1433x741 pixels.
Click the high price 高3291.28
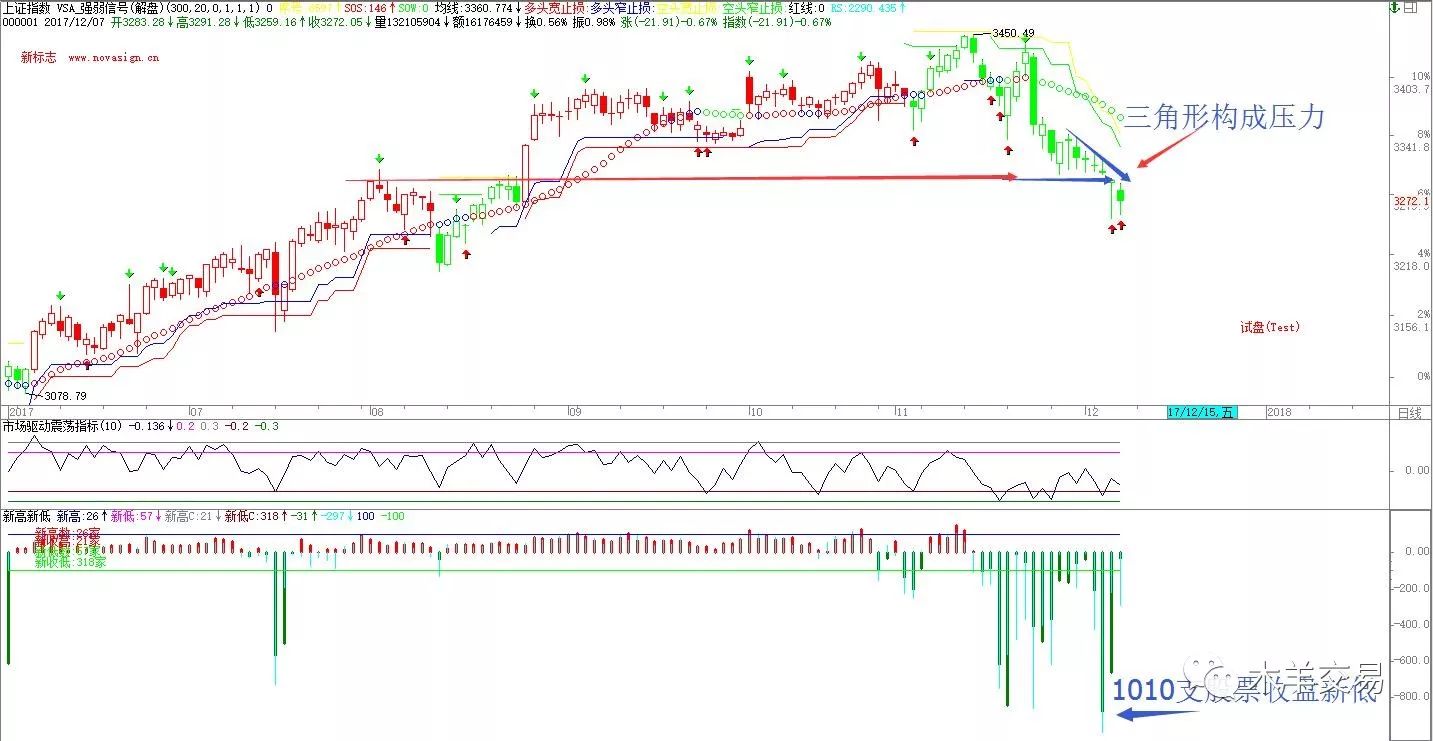point(204,21)
